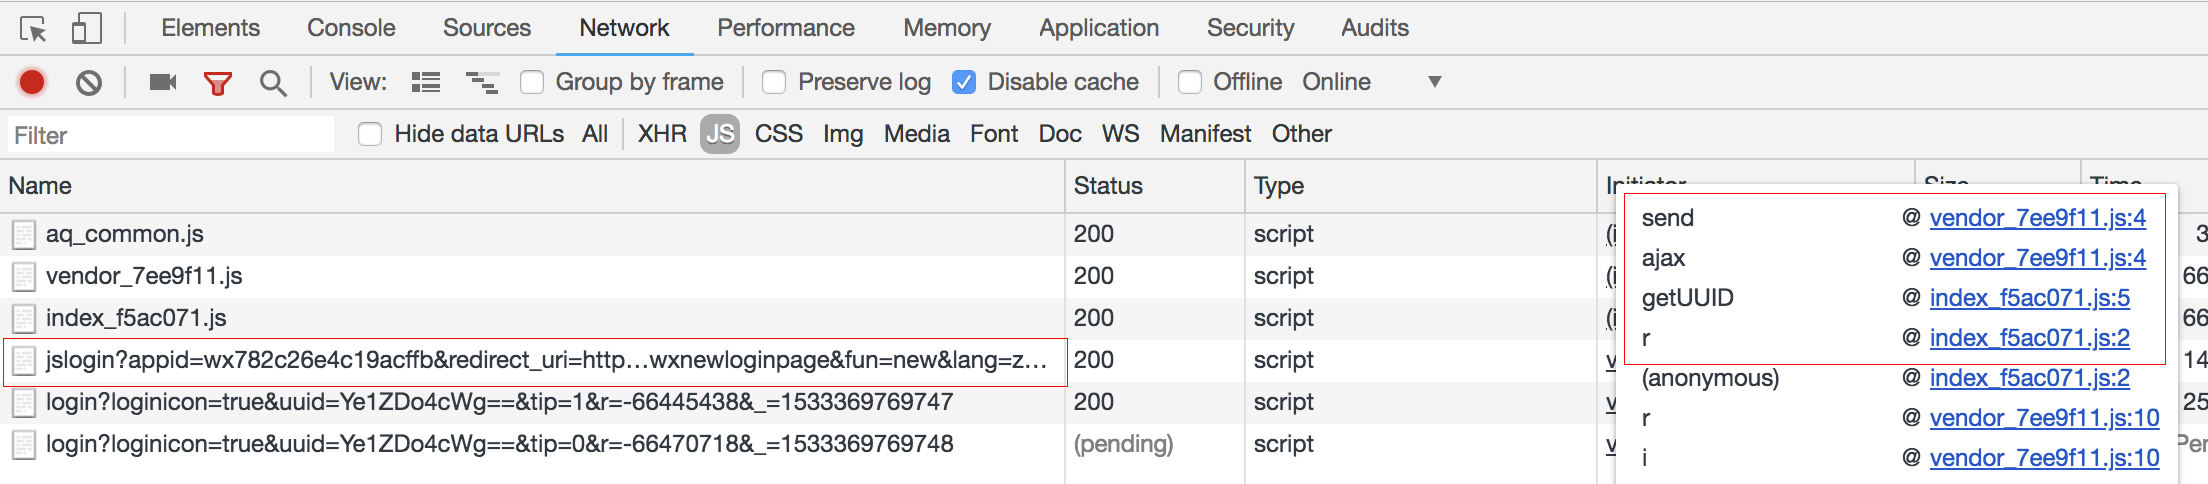2208x484 pixels.
Task: Open the Online throttling dropdown
Action: pyautogui.click(x=1370, y=82)
